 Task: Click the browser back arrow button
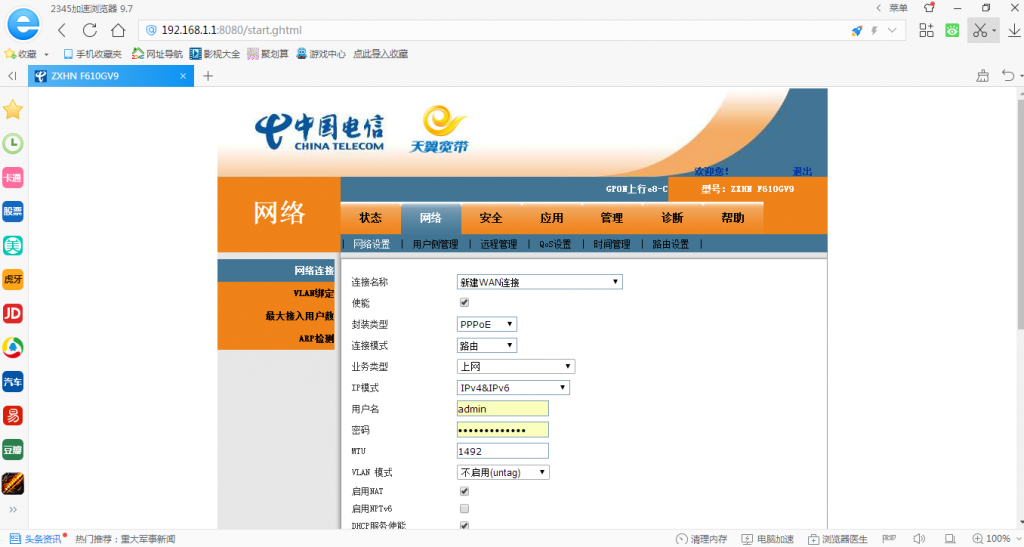pyautogui.click(x=62, y=30)
